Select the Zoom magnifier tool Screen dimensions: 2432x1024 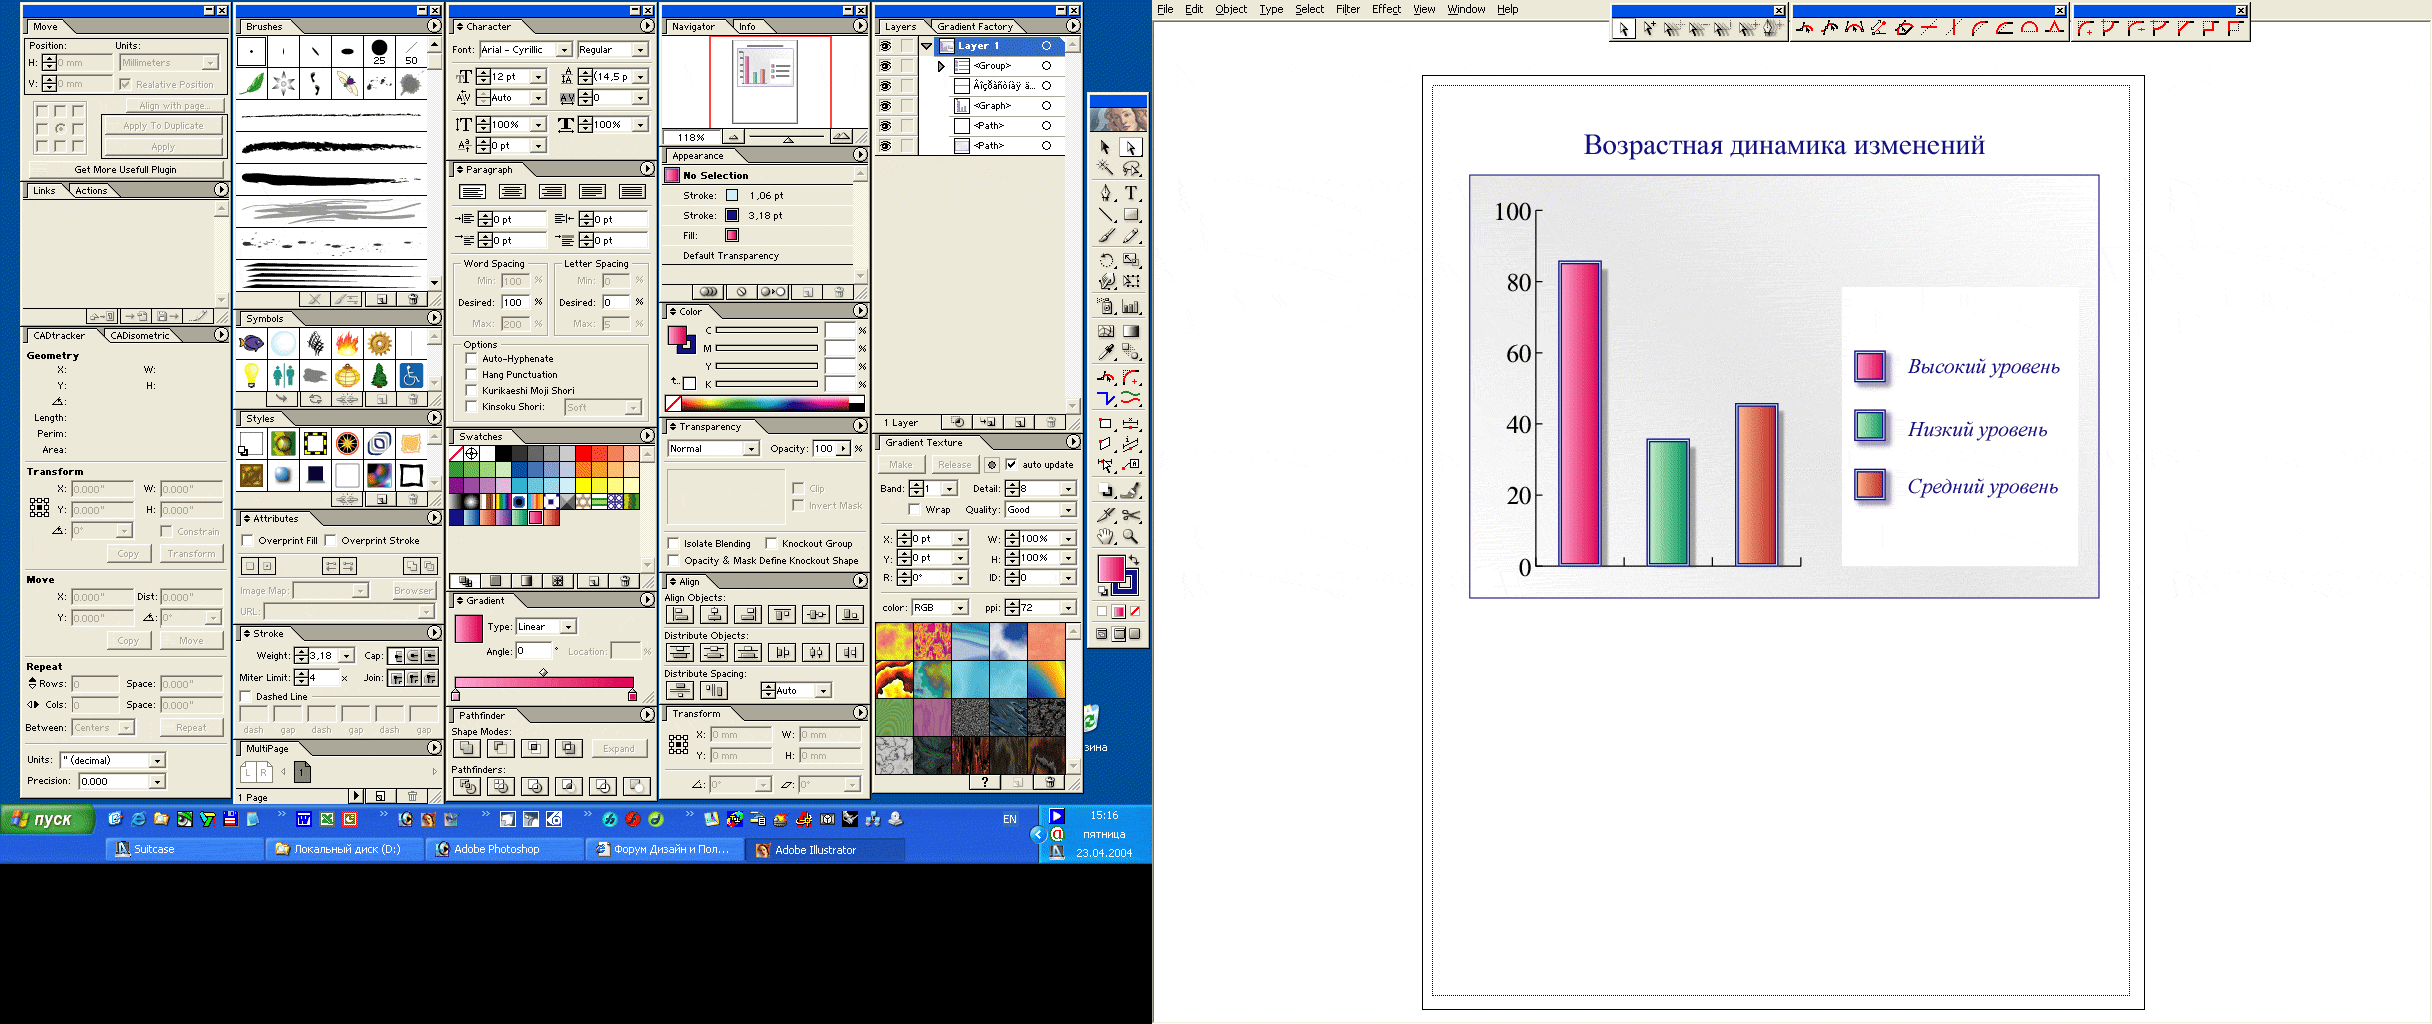click(1131, 537)
